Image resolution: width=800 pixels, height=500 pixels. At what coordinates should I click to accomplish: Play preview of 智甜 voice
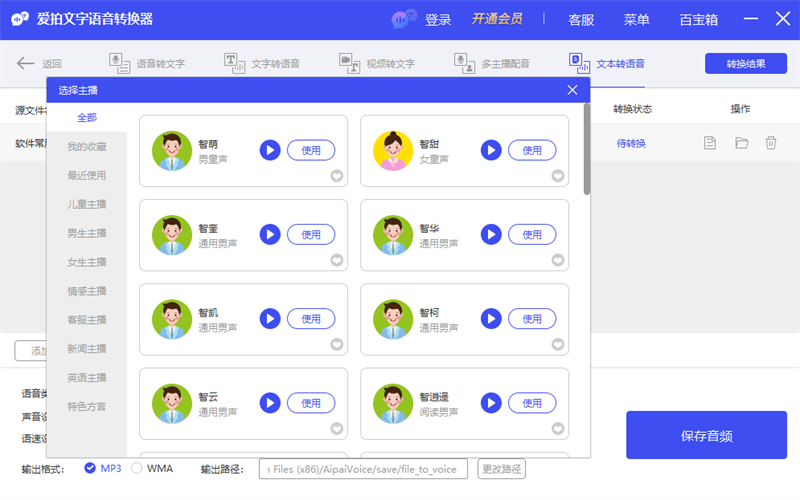tap(491, 150)
